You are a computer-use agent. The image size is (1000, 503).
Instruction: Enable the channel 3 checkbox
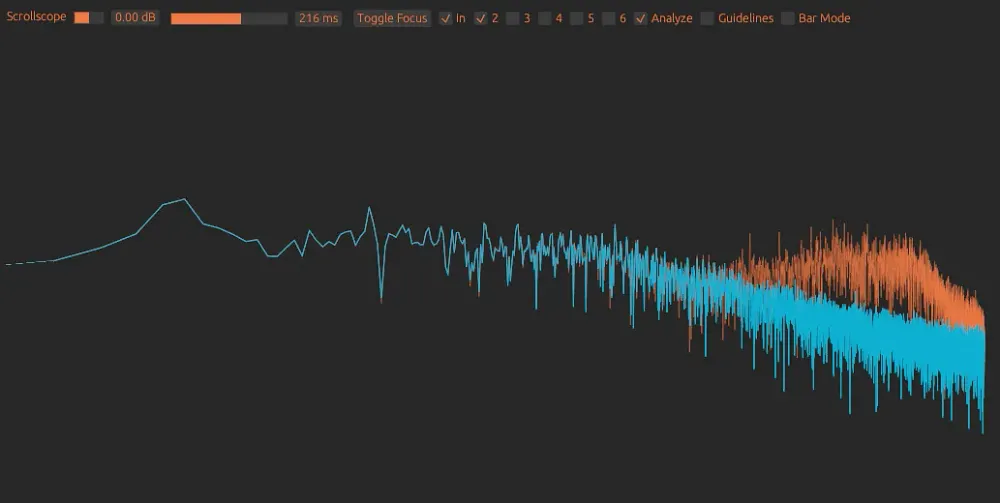point(513,18)
